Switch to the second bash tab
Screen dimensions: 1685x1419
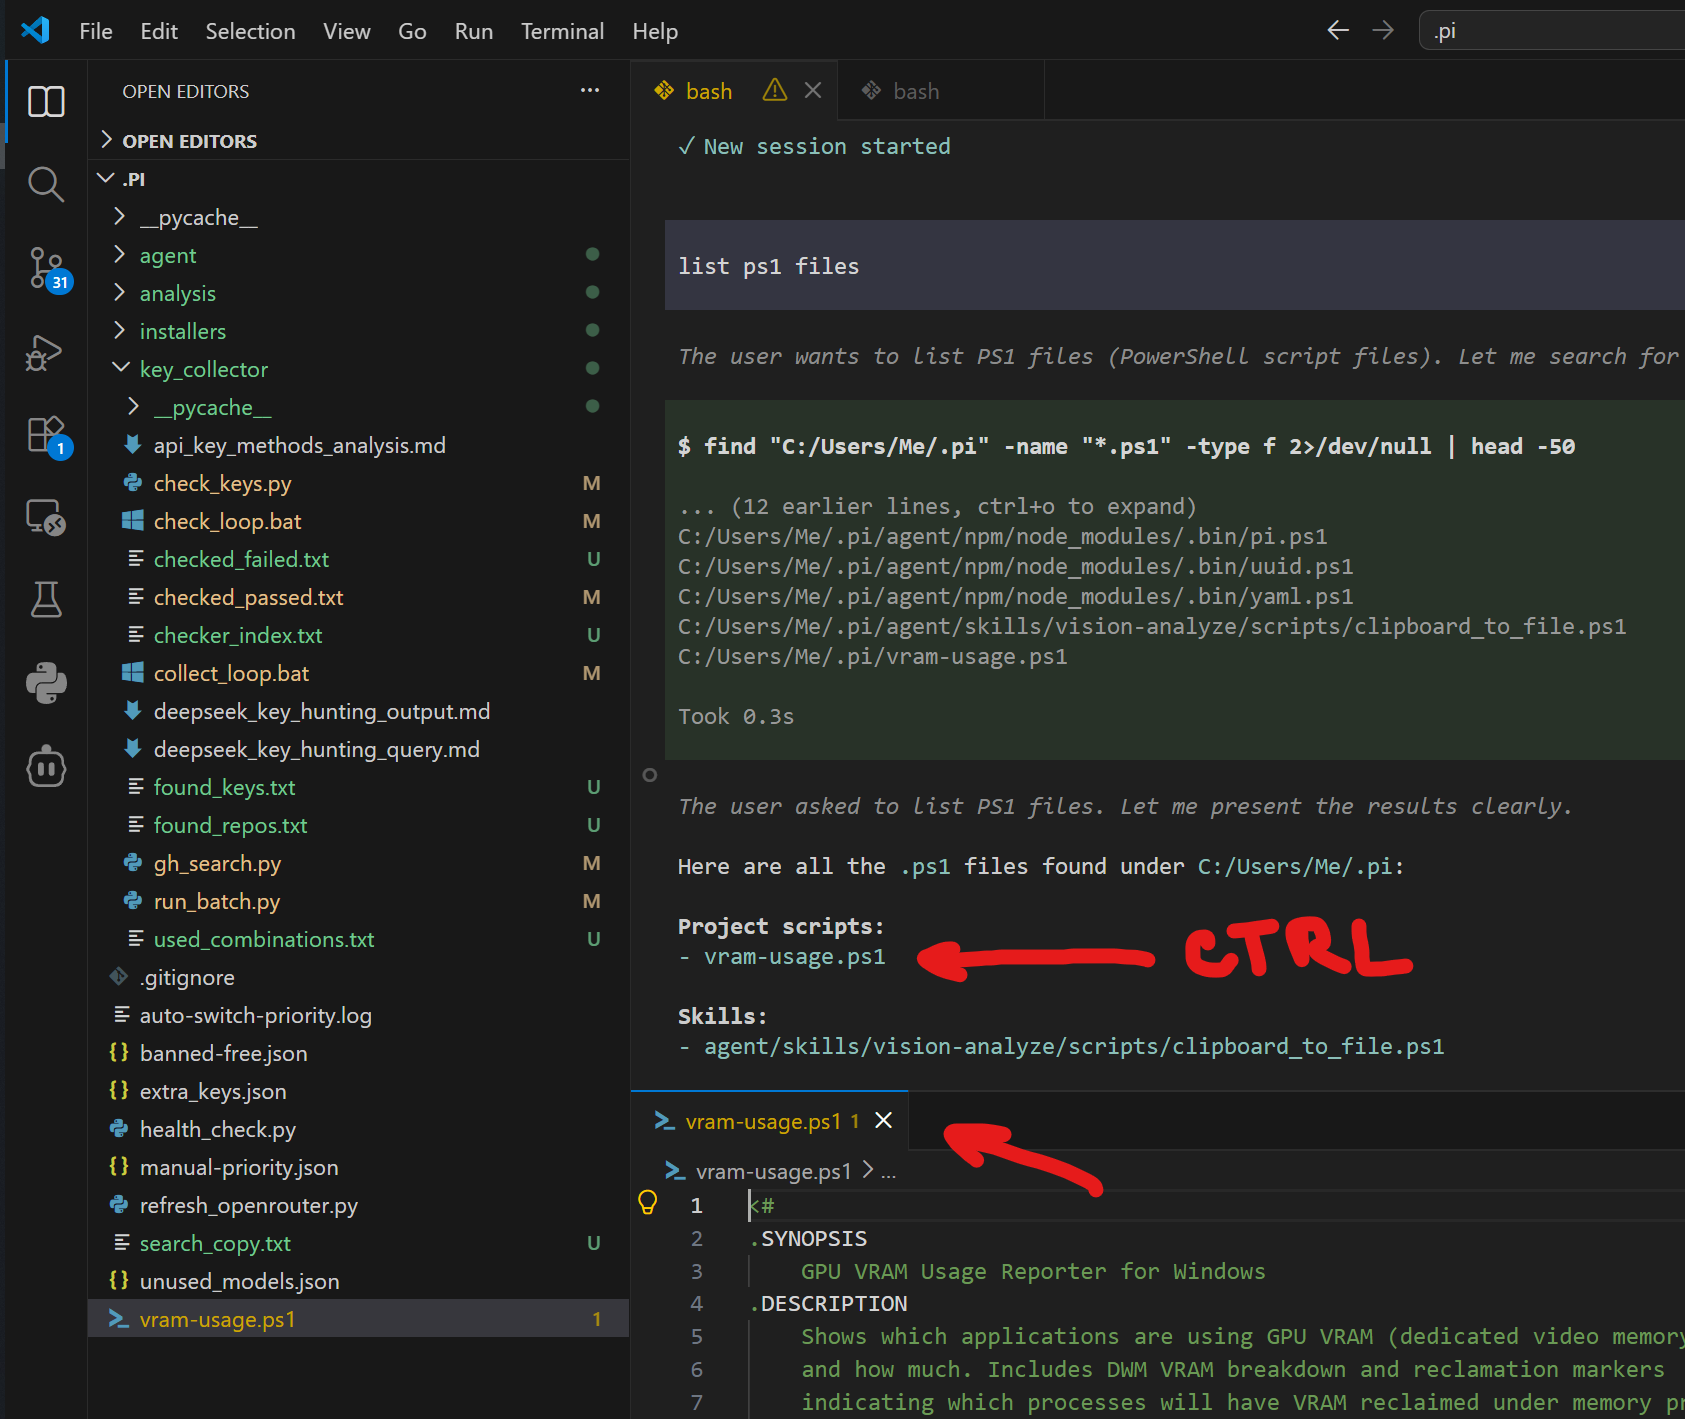[941, 91]
